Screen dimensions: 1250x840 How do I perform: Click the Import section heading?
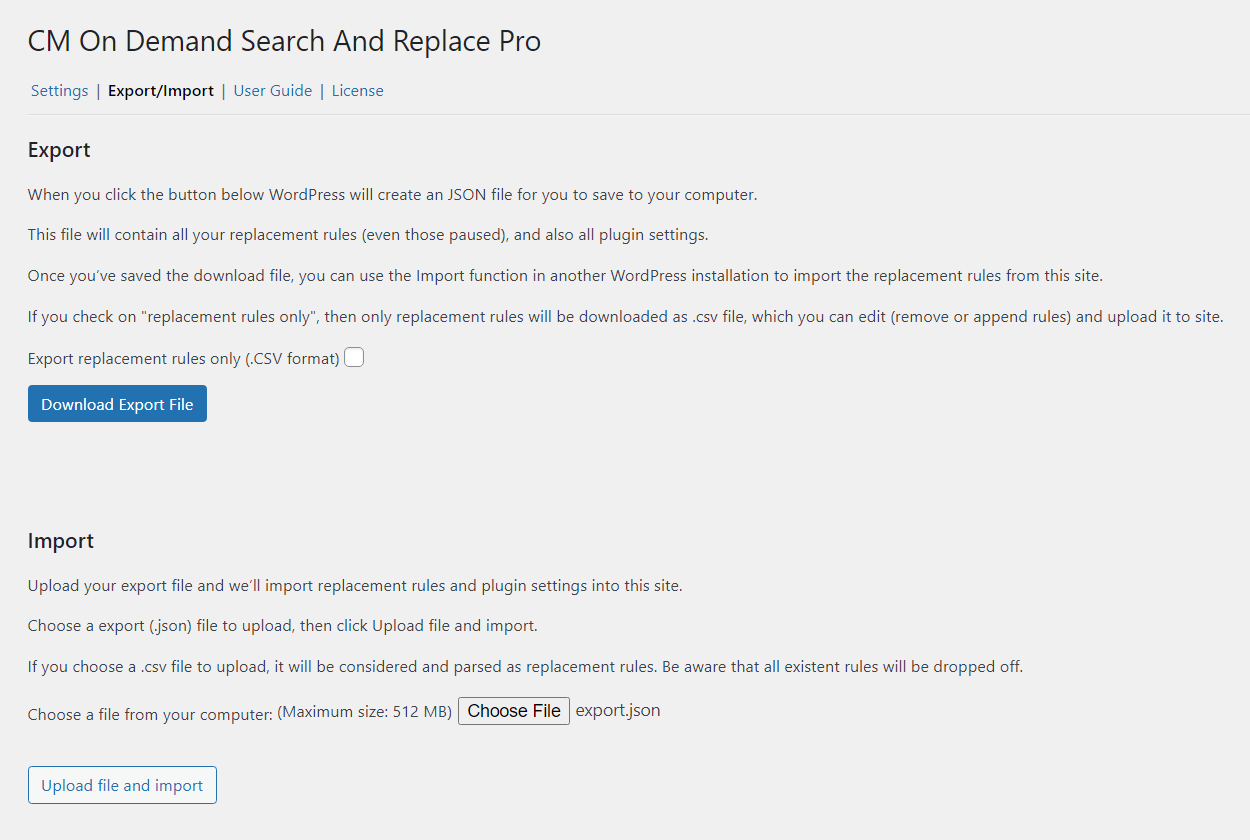pyautogui.click(x=61, y=541)
